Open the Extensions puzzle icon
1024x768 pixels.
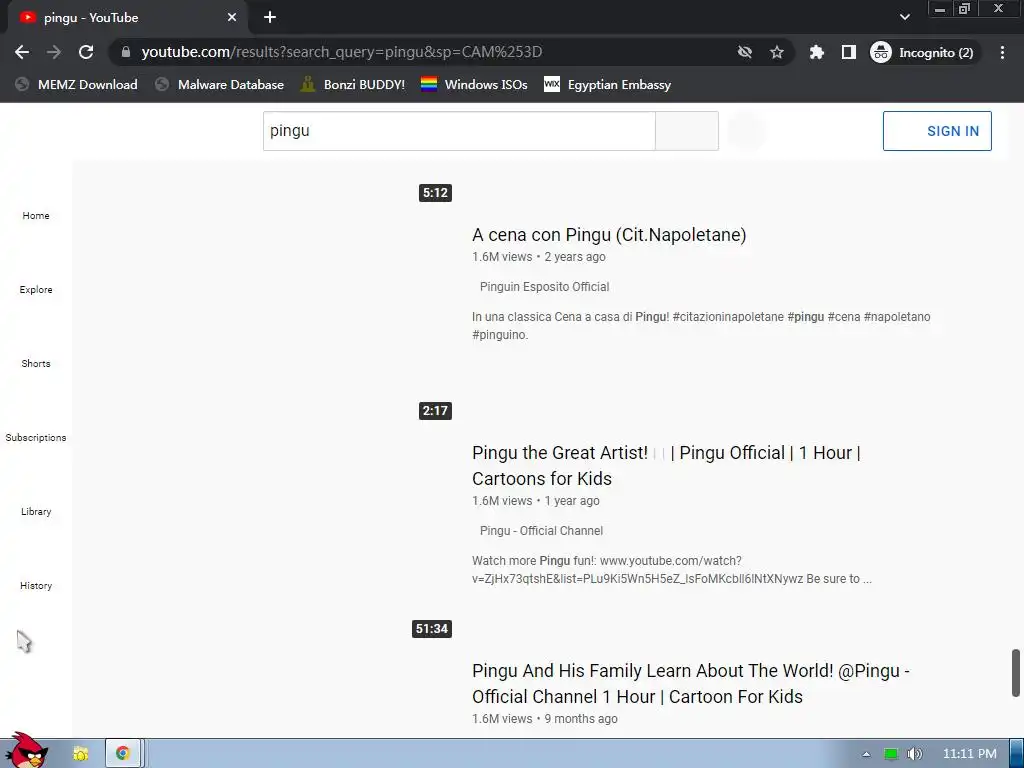pyautogui.click(x=816, y=52)
